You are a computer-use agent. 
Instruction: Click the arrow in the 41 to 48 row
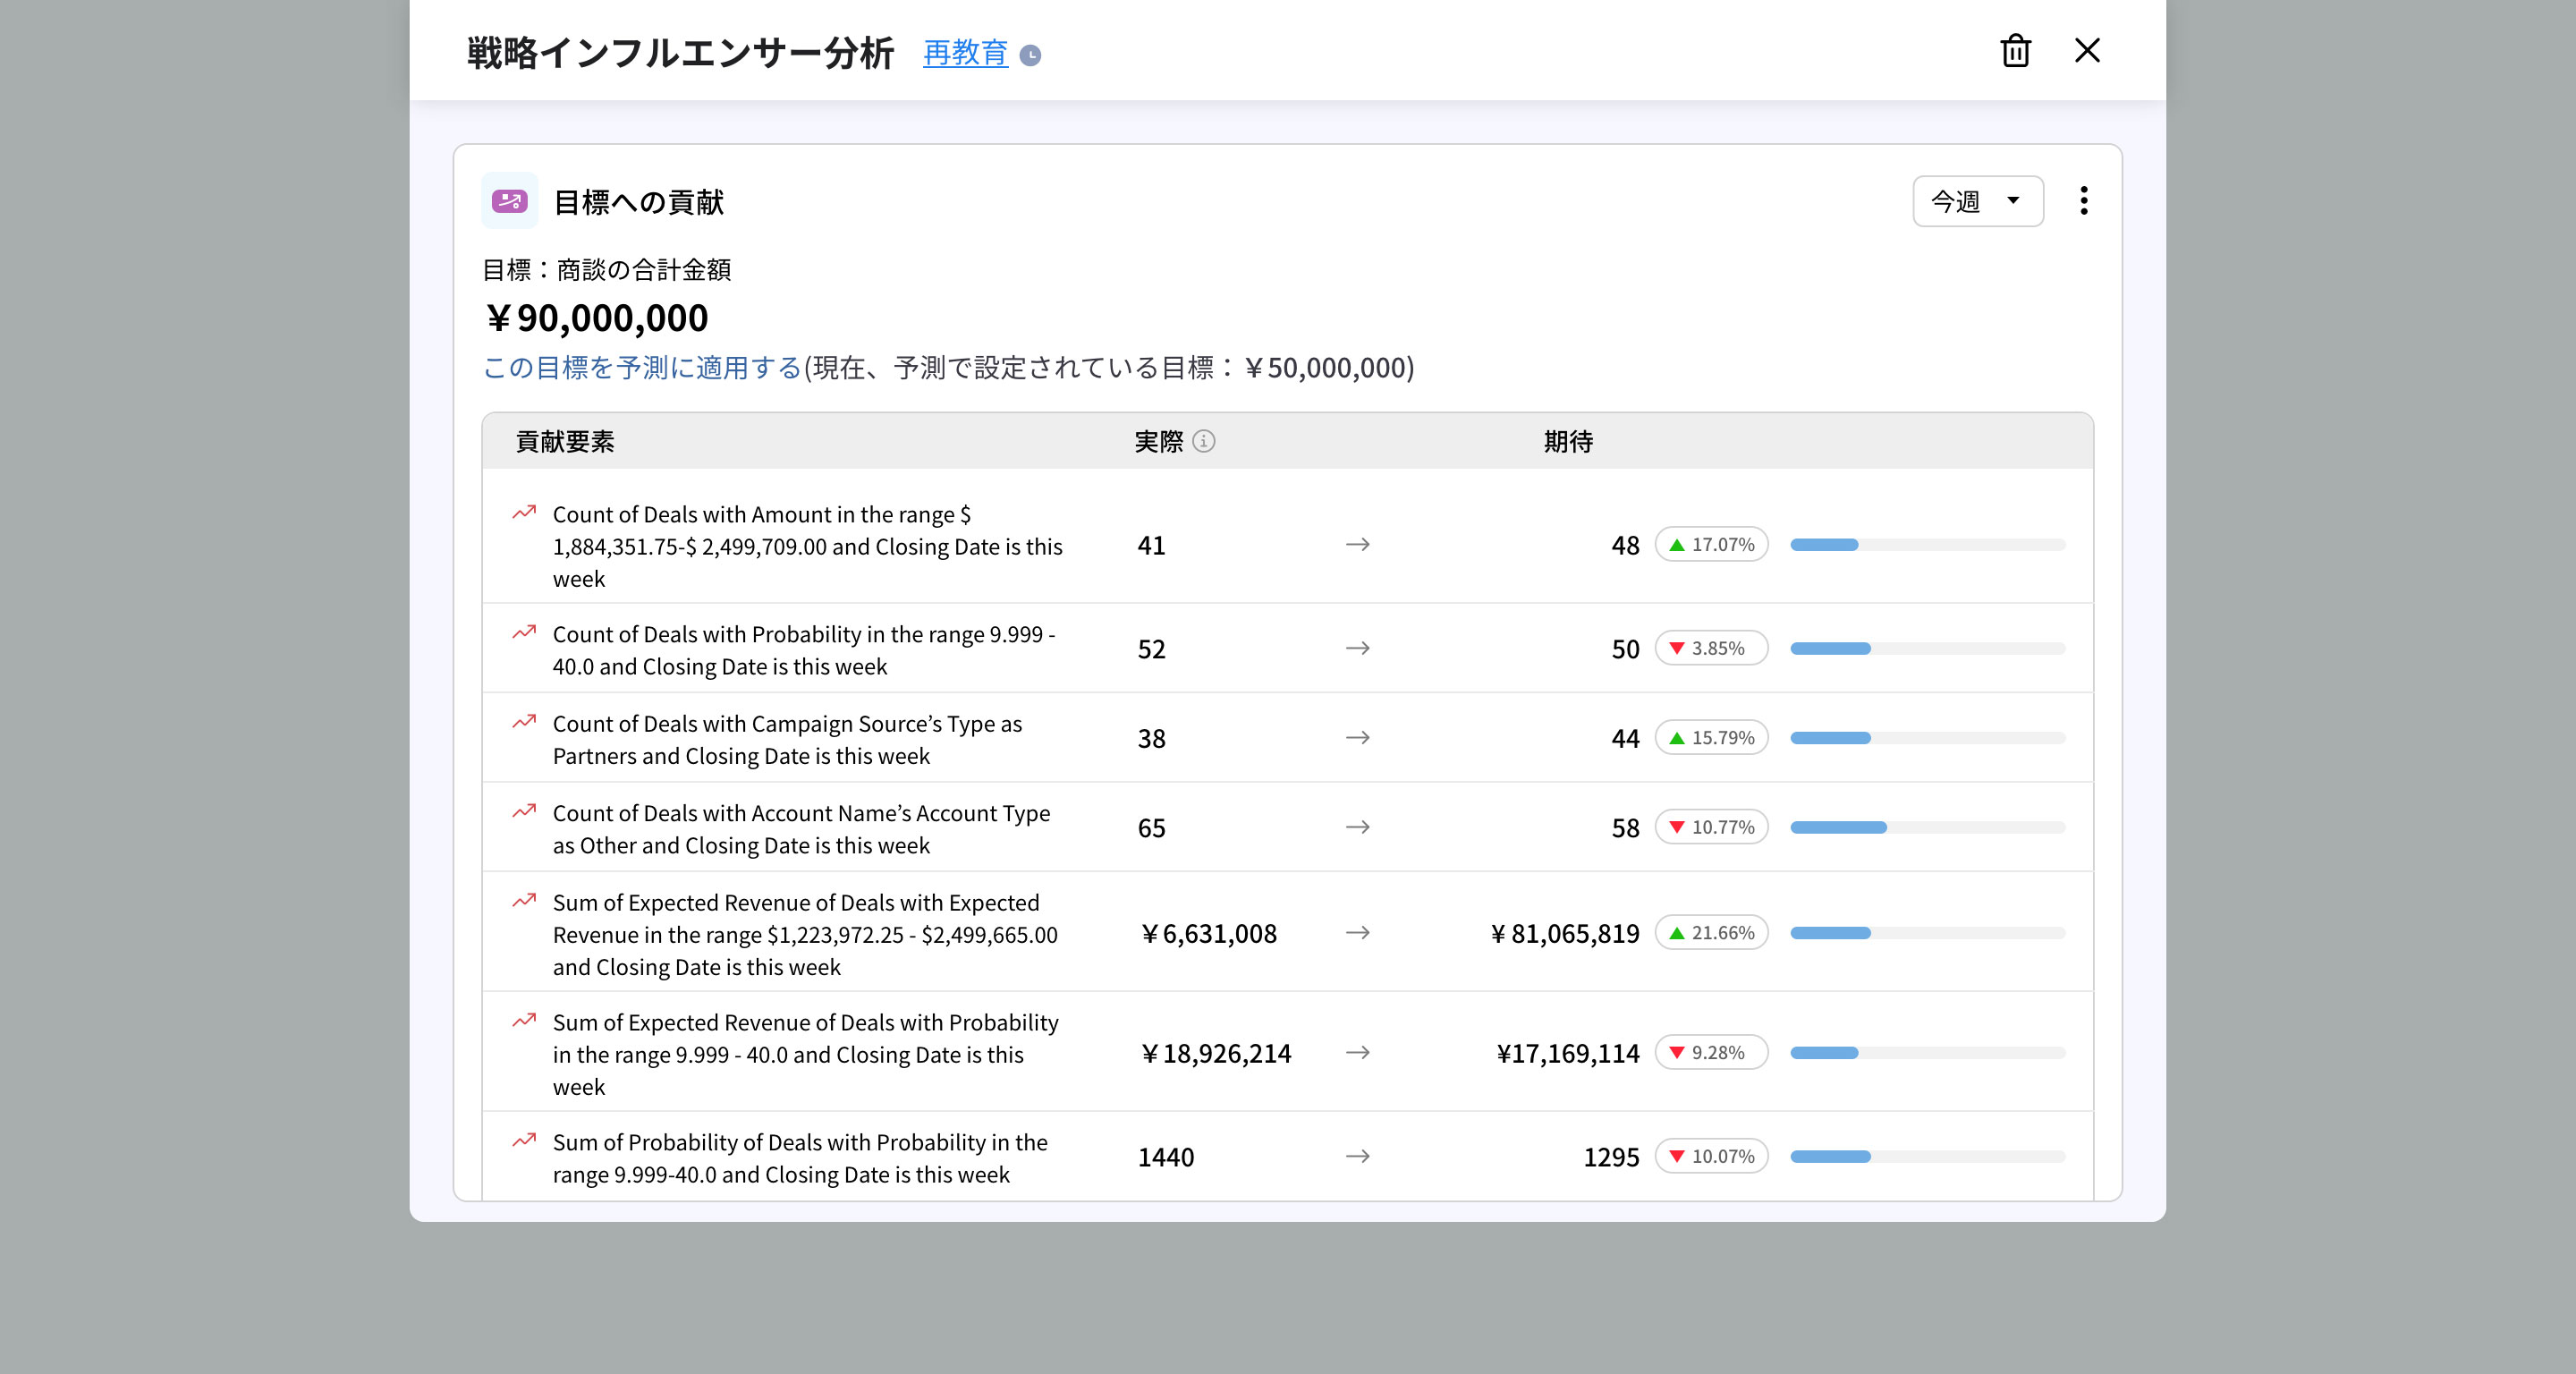[x=1357, y=544]
